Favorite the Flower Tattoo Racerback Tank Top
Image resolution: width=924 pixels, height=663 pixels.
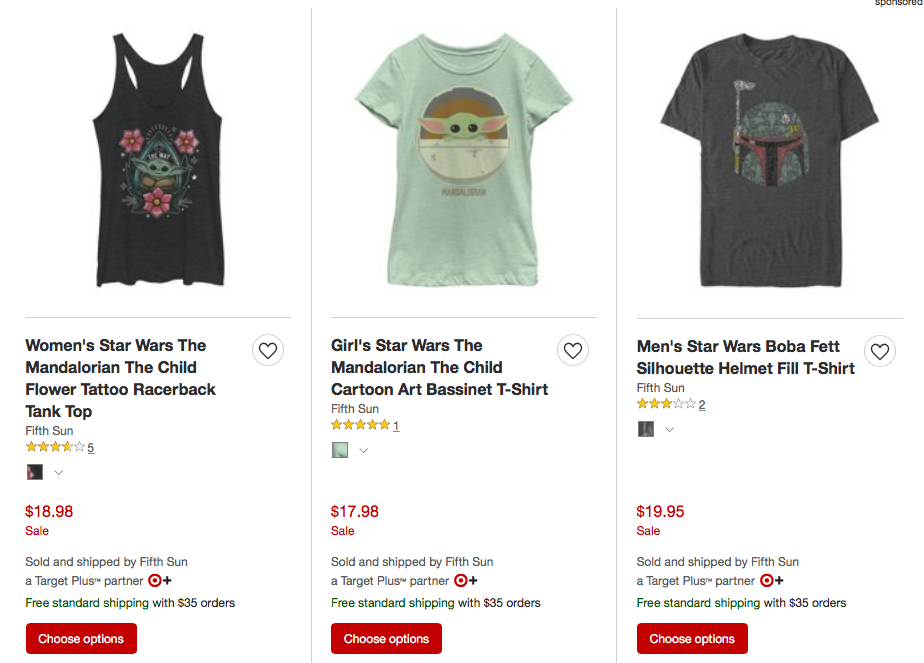coord(267,350)
